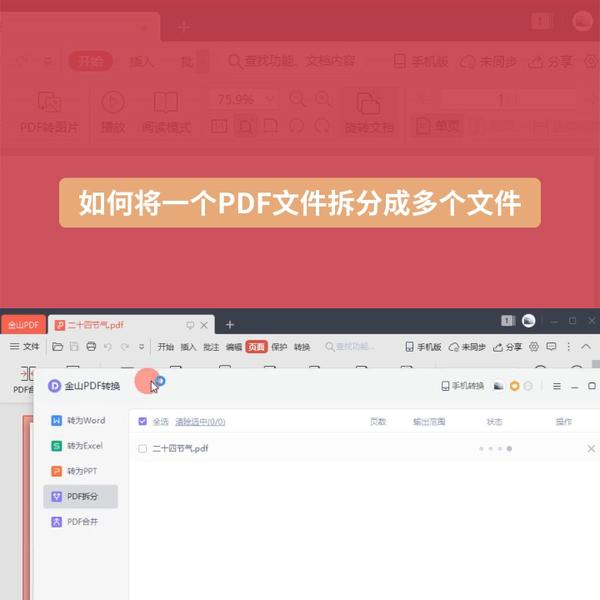Image resolution: width=600 pixels, height=600 pixels.
Task: Switch to the 编辑 ribbon tab
Action: coord(233,347)
